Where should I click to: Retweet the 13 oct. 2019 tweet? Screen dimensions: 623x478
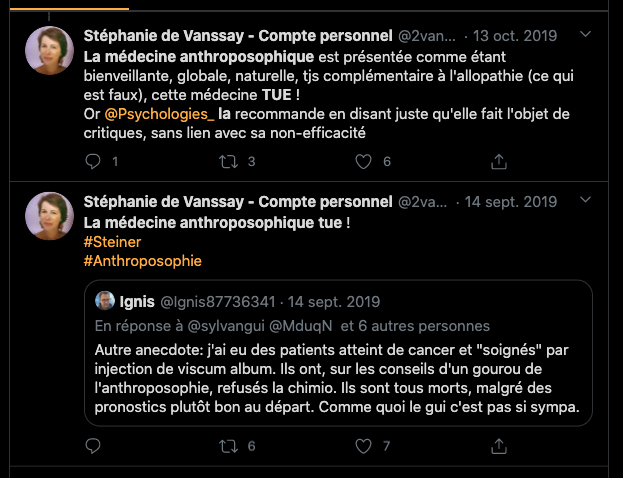[x=228, y=161]
